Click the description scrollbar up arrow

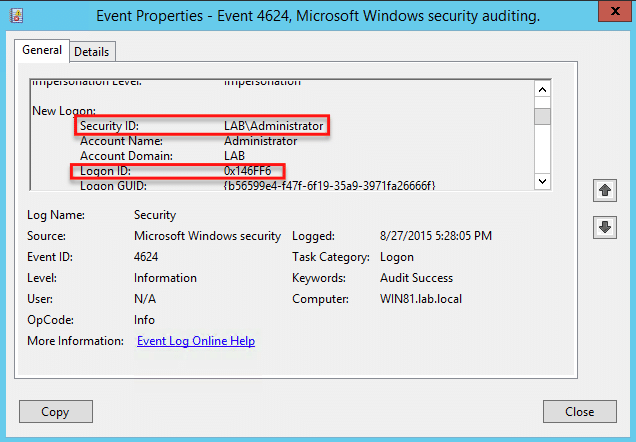[543, 89]
